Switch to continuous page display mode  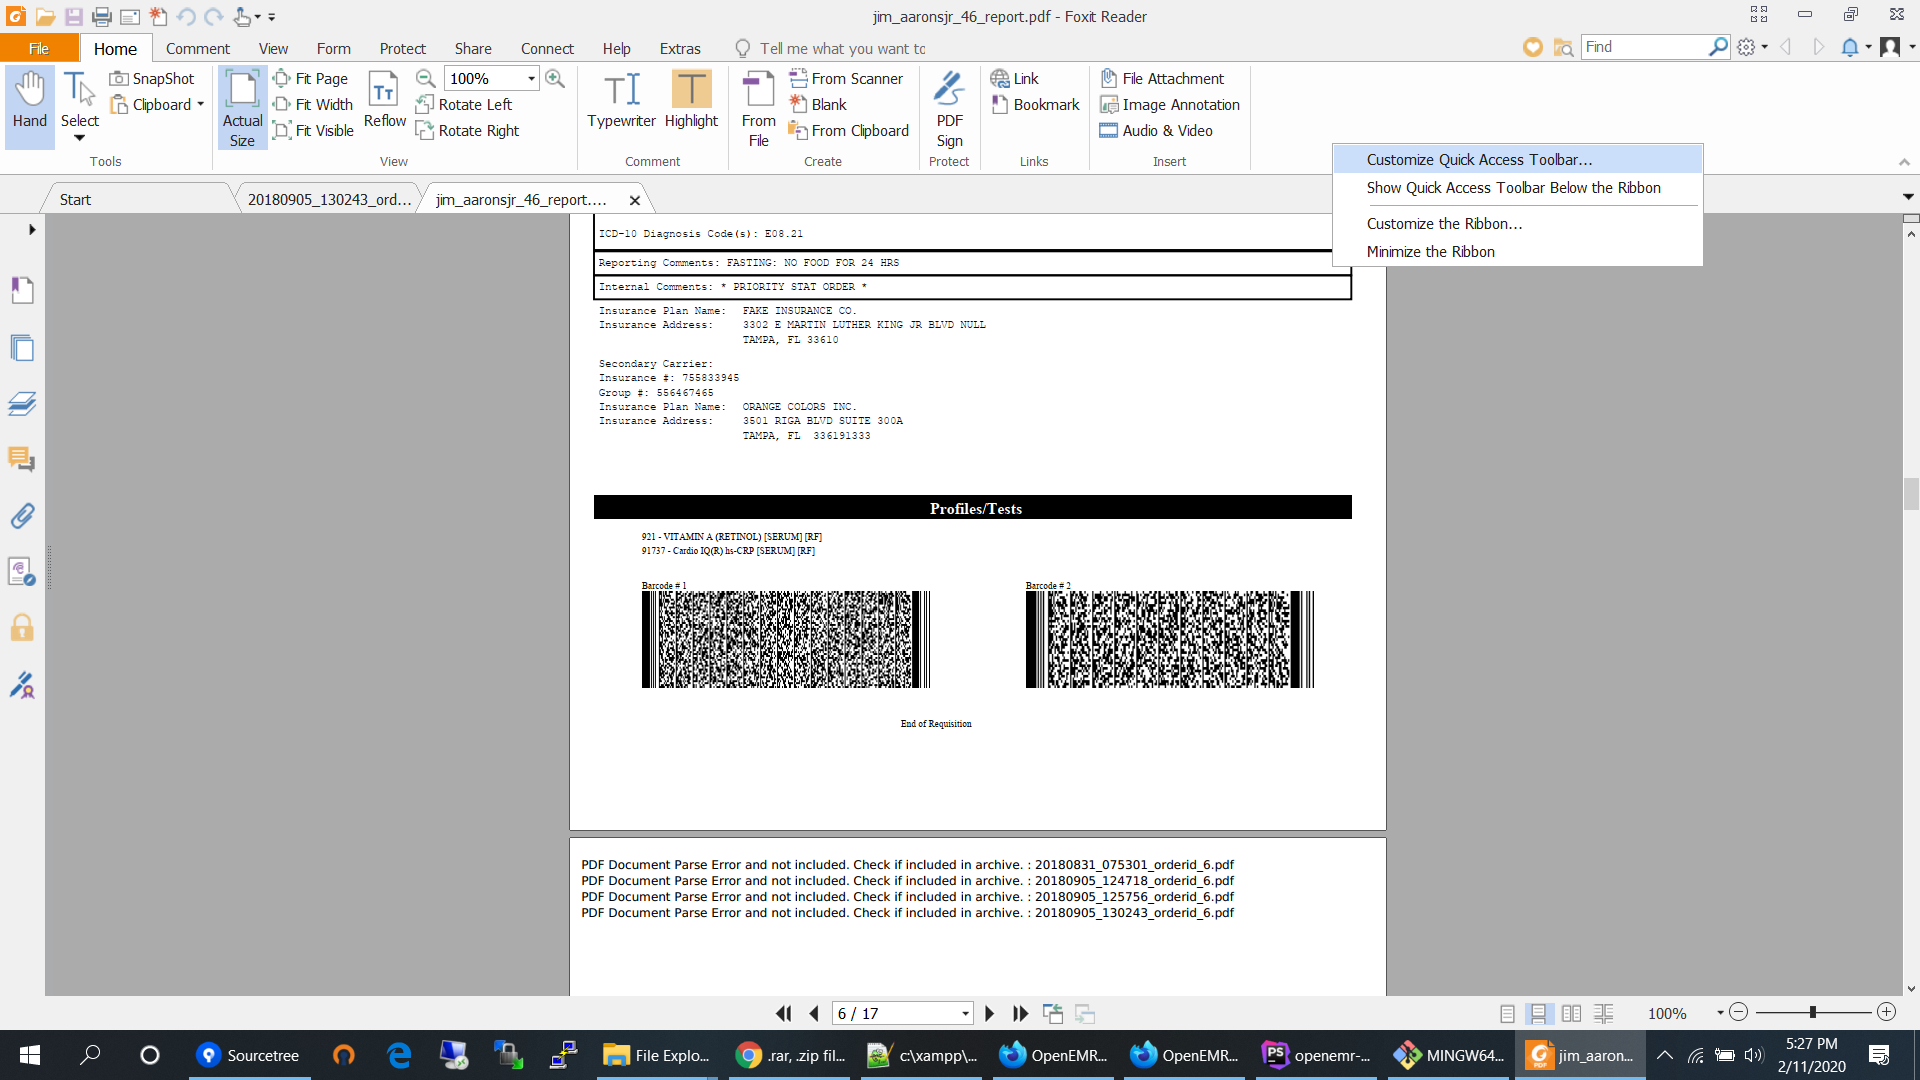[1538, 1013]
